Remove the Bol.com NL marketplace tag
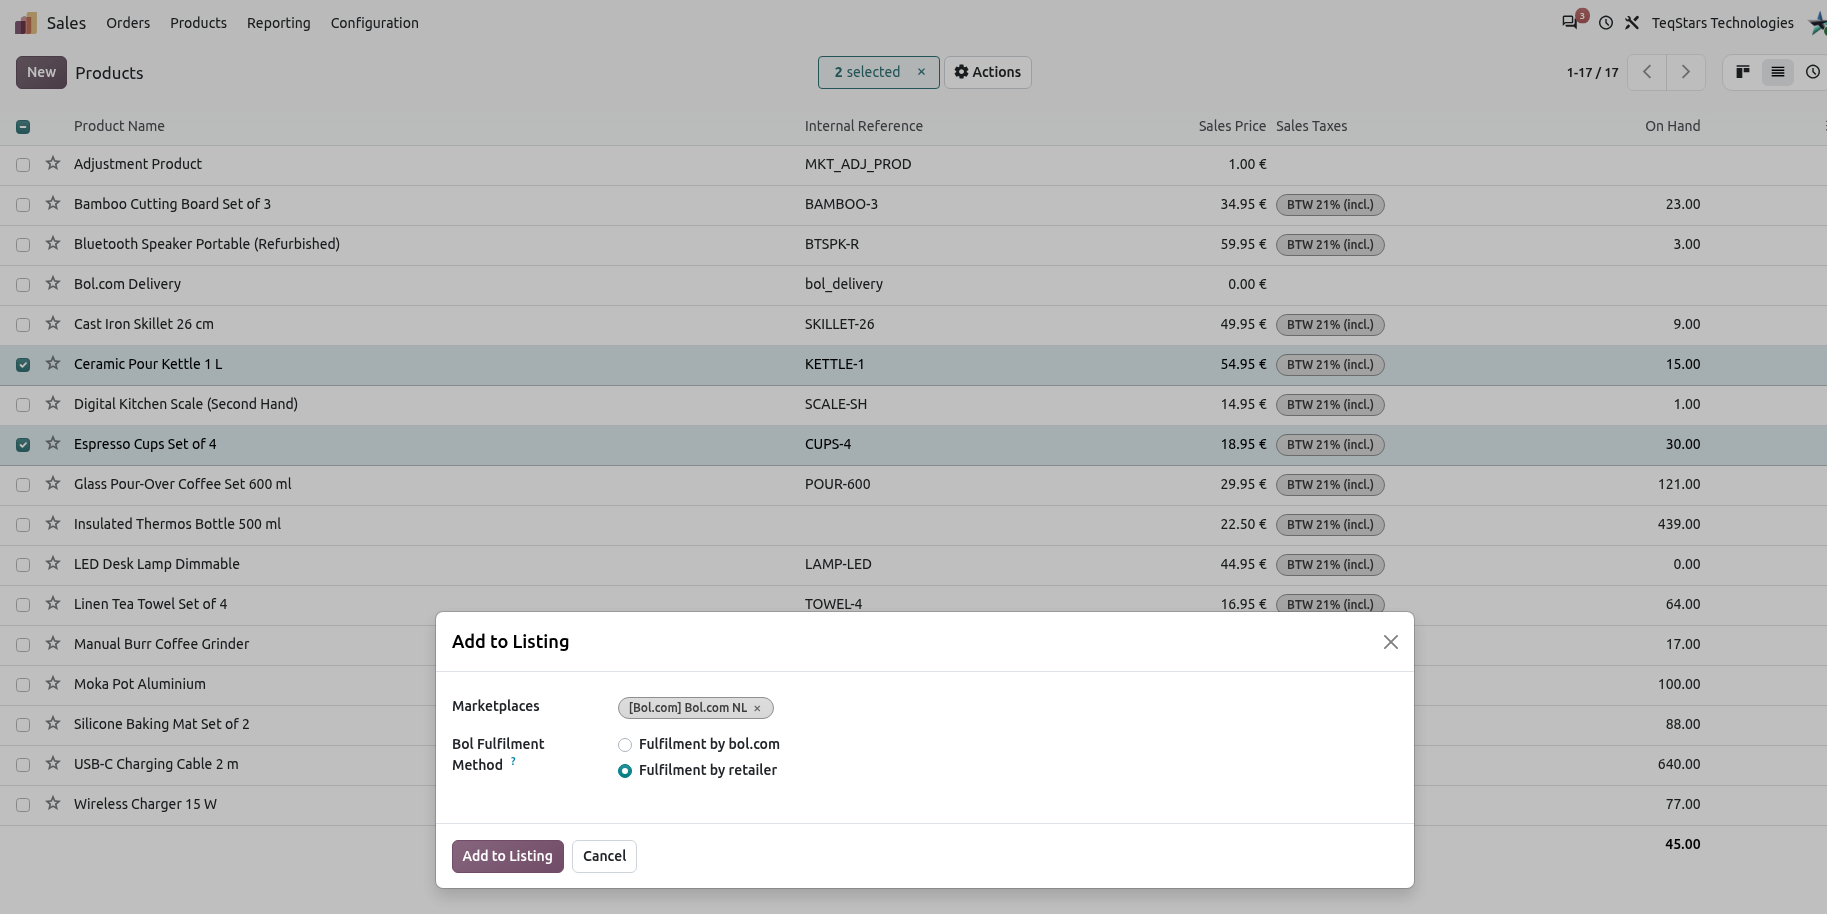This screenshot has width=1827, height=914. pos(757,708)
